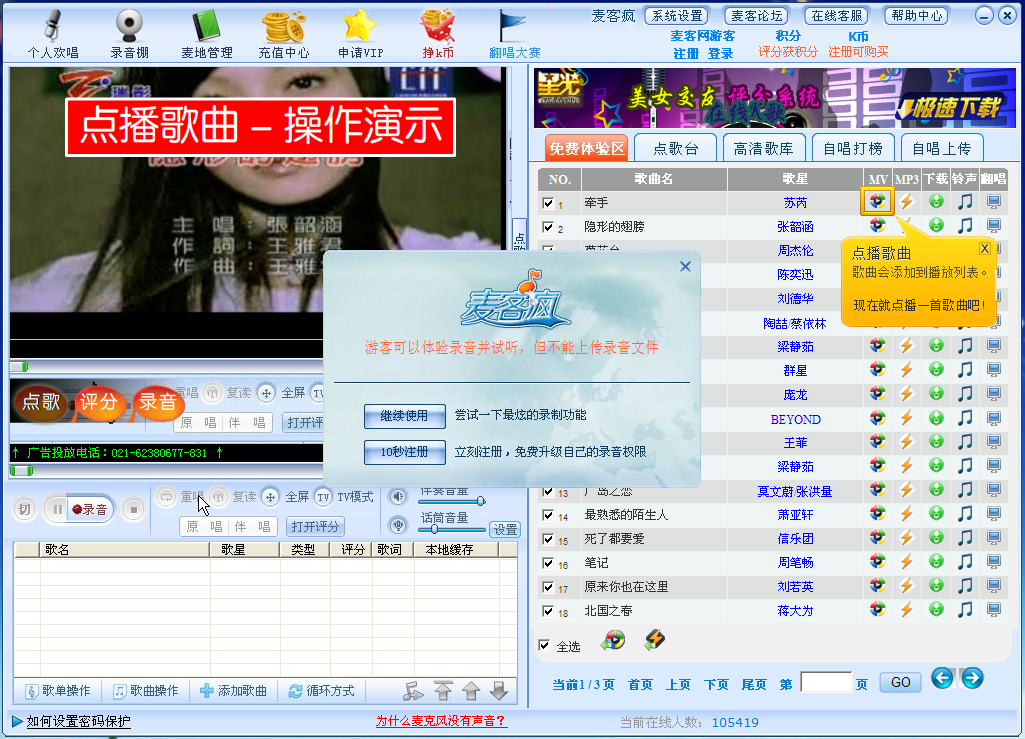
Task: Click 10秒注册 button in dialog
Action: coord(405,452)
